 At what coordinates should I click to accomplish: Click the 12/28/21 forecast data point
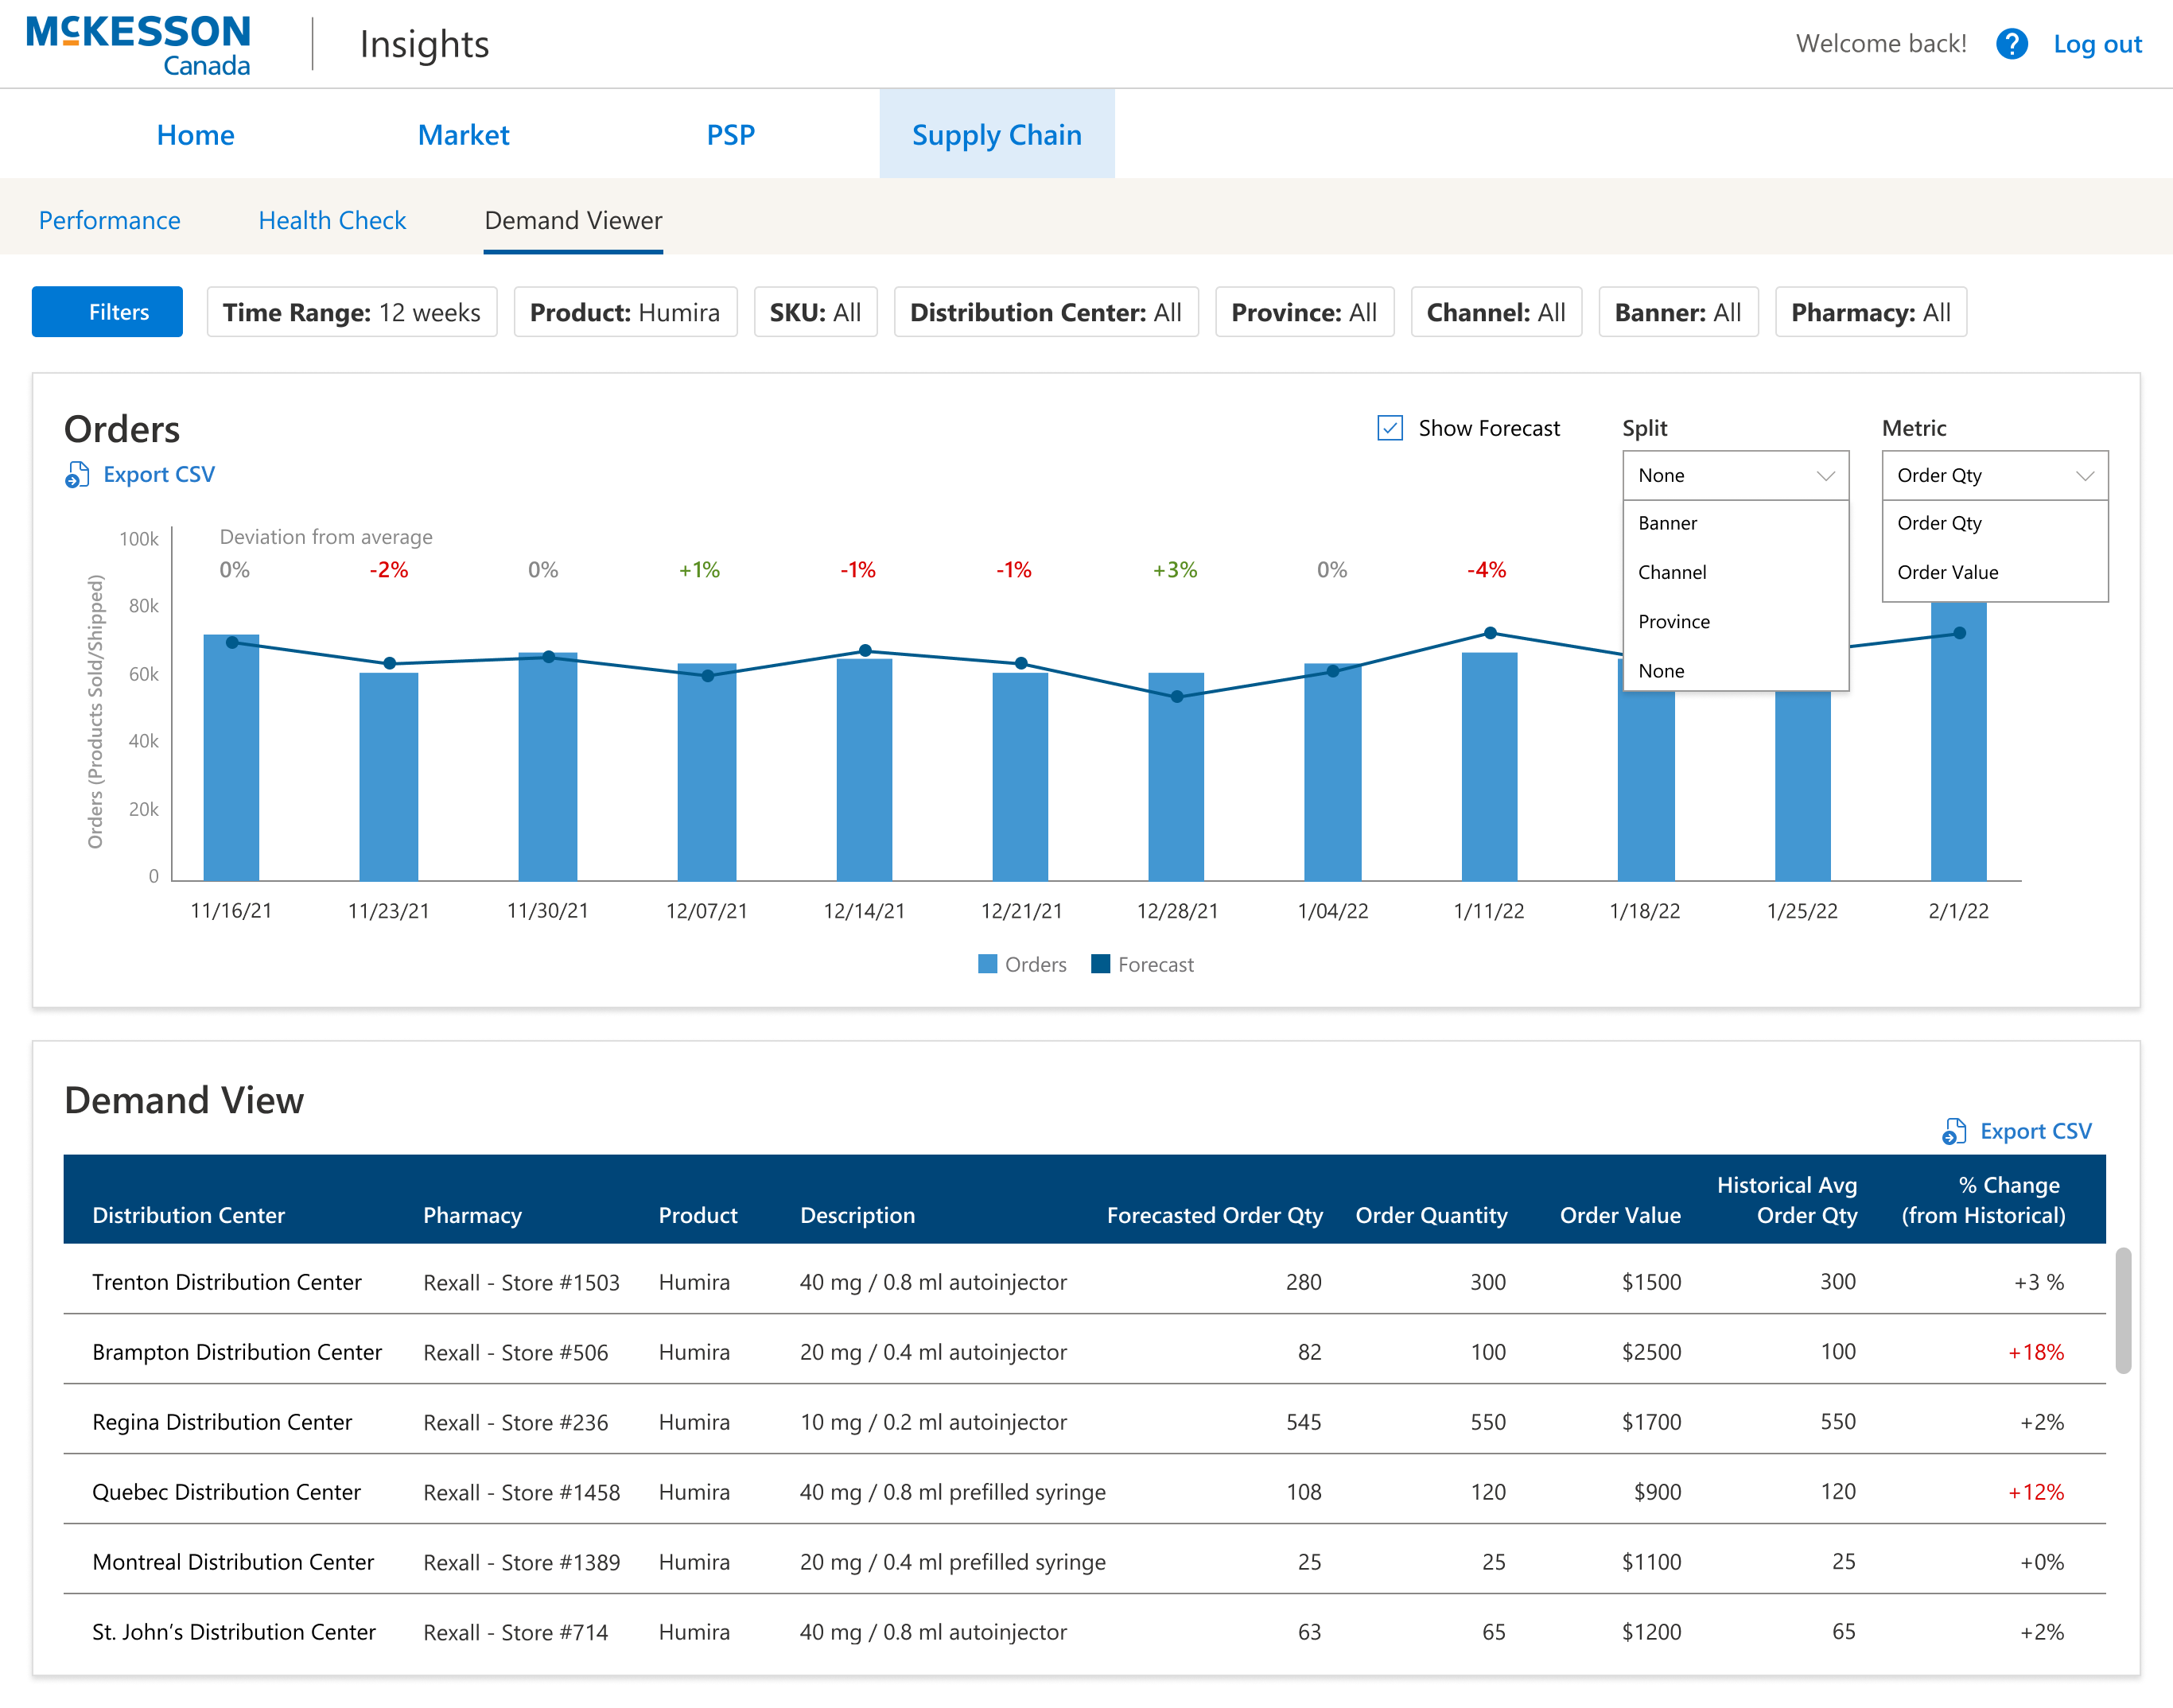[1177, 696]
